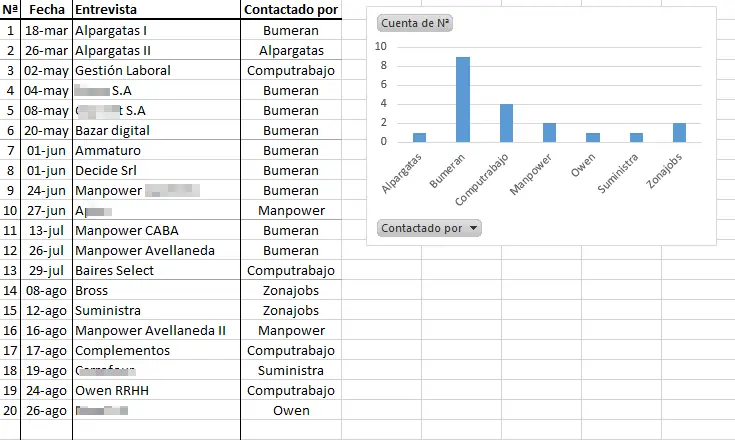Select the Contactado por table header cell
Image resolution: width=735 pixels, height=440 pixels.
pos(290,9)
